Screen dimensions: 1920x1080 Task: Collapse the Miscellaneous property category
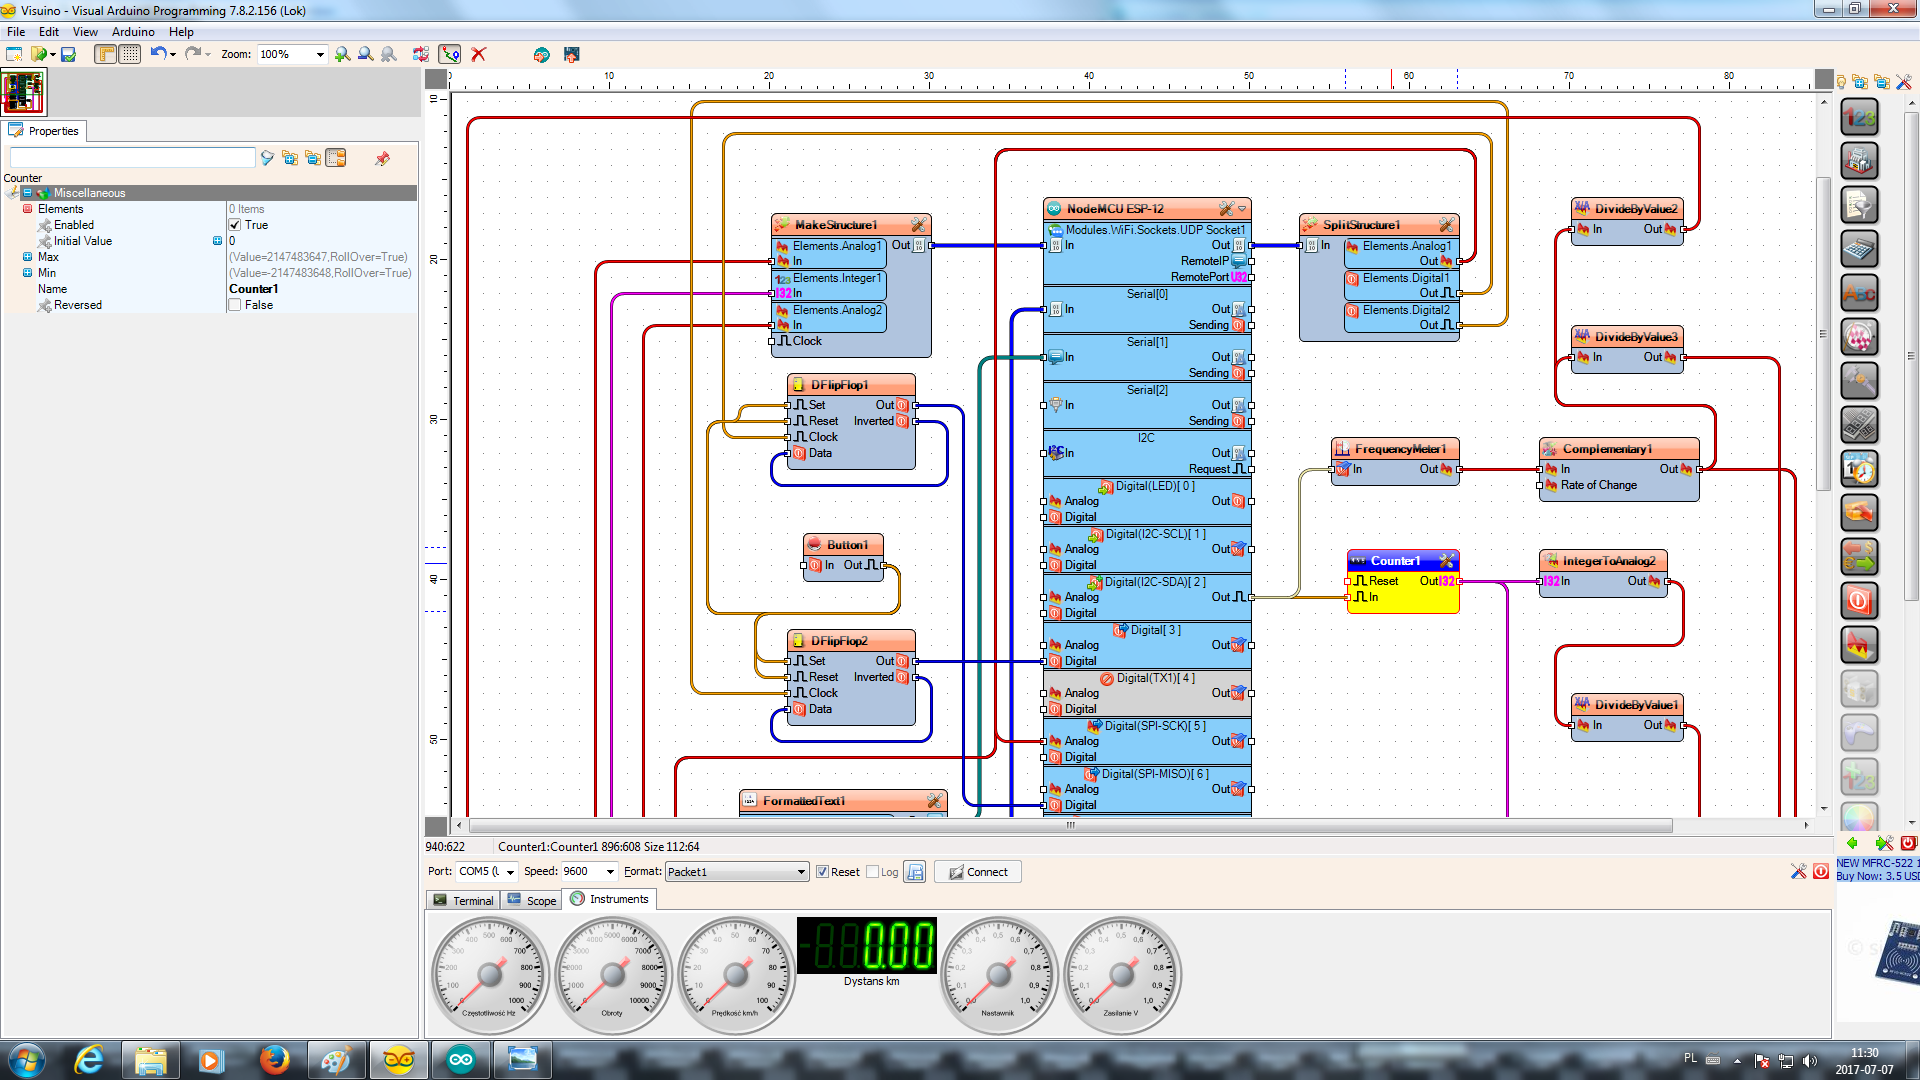28,193
